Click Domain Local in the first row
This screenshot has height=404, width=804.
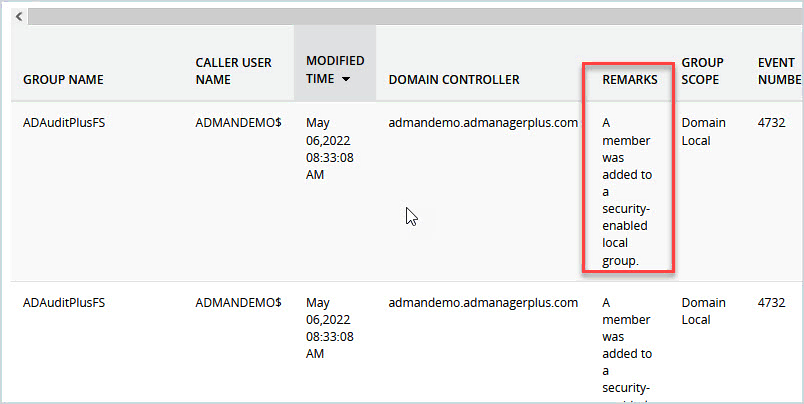tap(704, 132)
